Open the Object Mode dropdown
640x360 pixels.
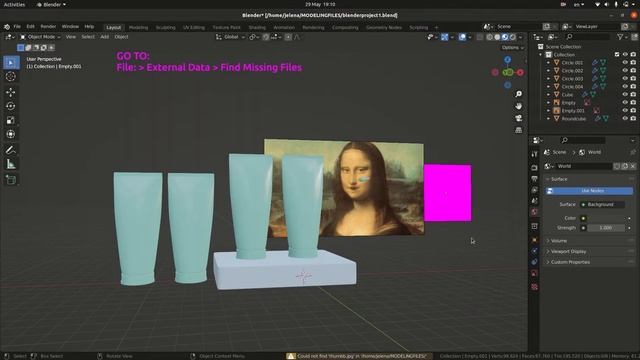(x=40, y=37)
